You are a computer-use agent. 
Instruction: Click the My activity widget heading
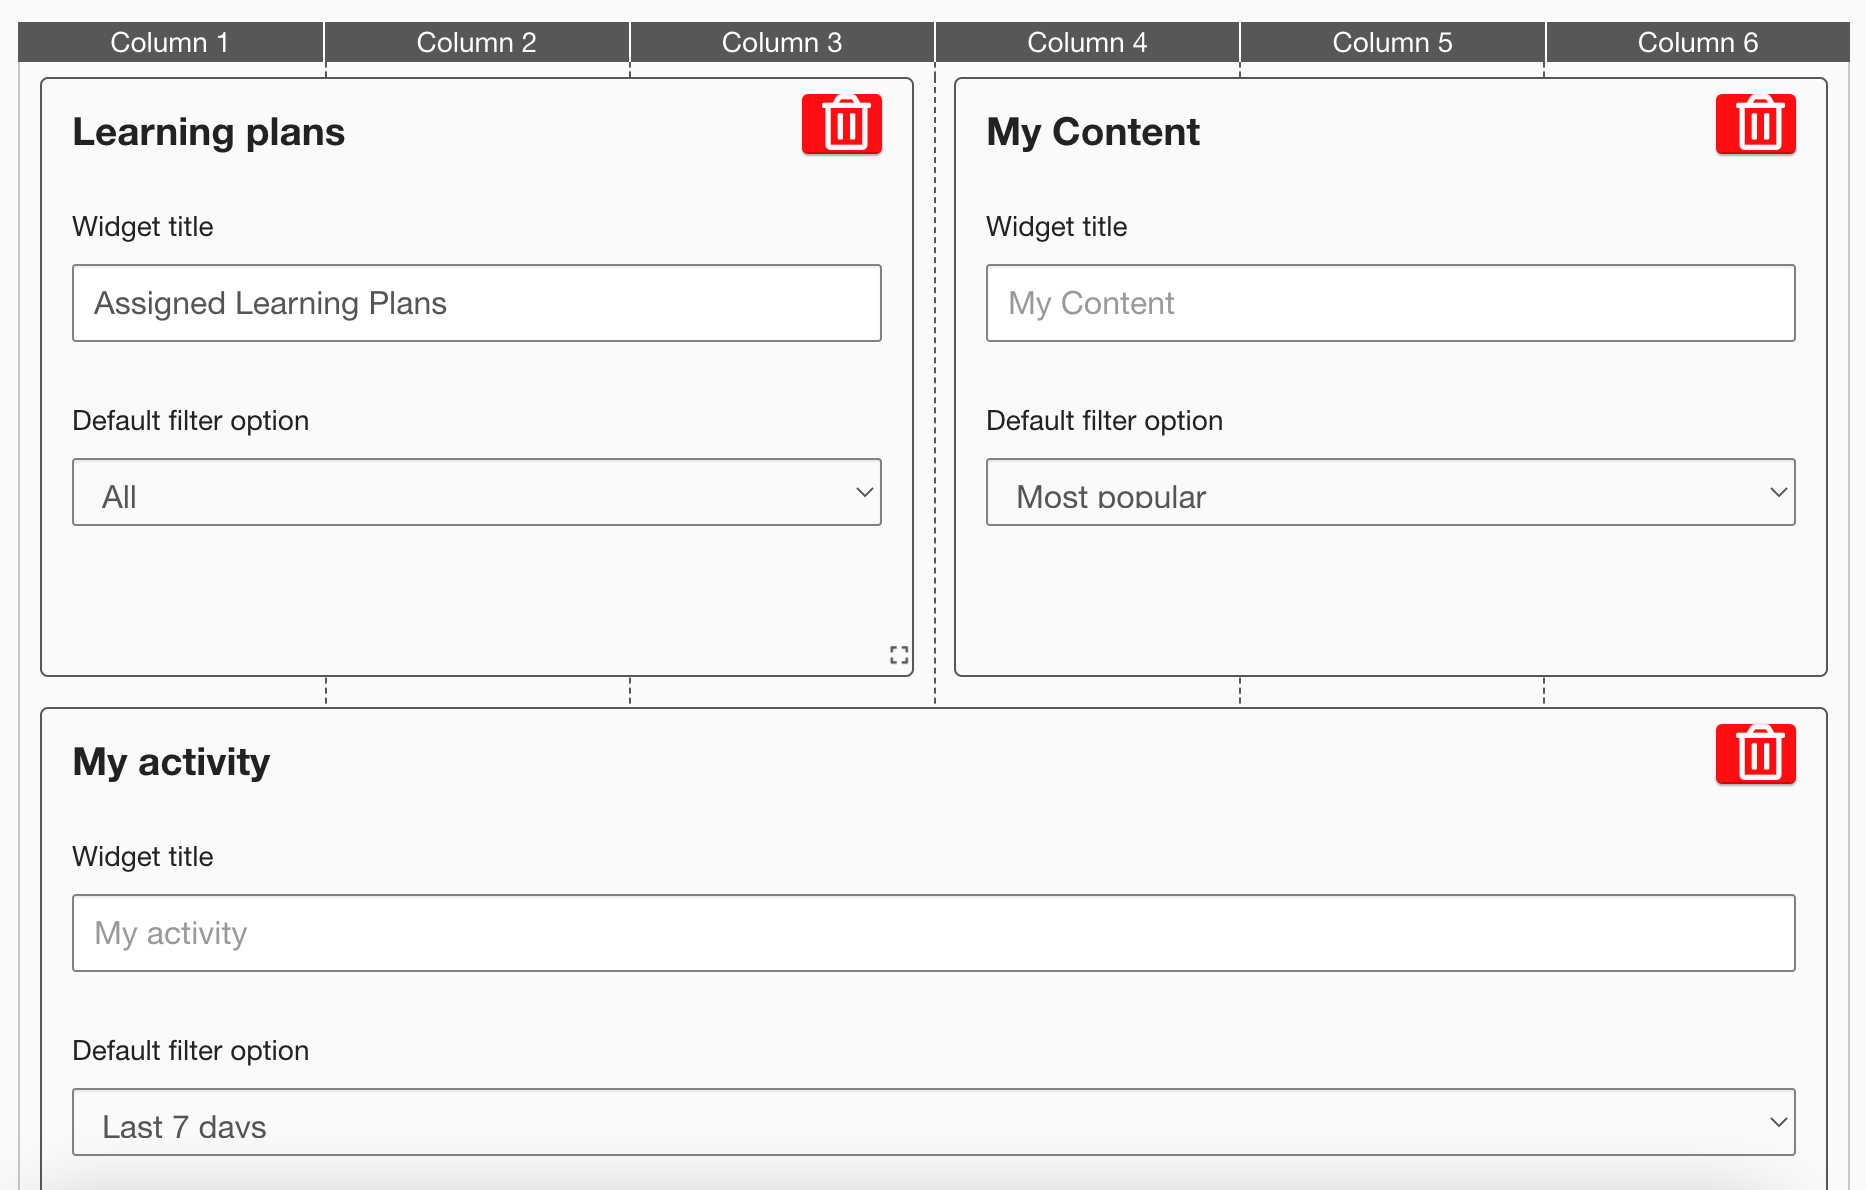171,762
